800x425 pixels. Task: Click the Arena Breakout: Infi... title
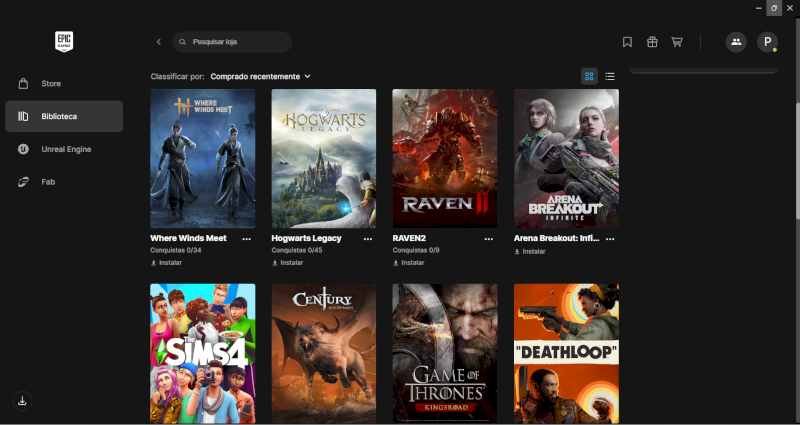[x=557, y=238]
